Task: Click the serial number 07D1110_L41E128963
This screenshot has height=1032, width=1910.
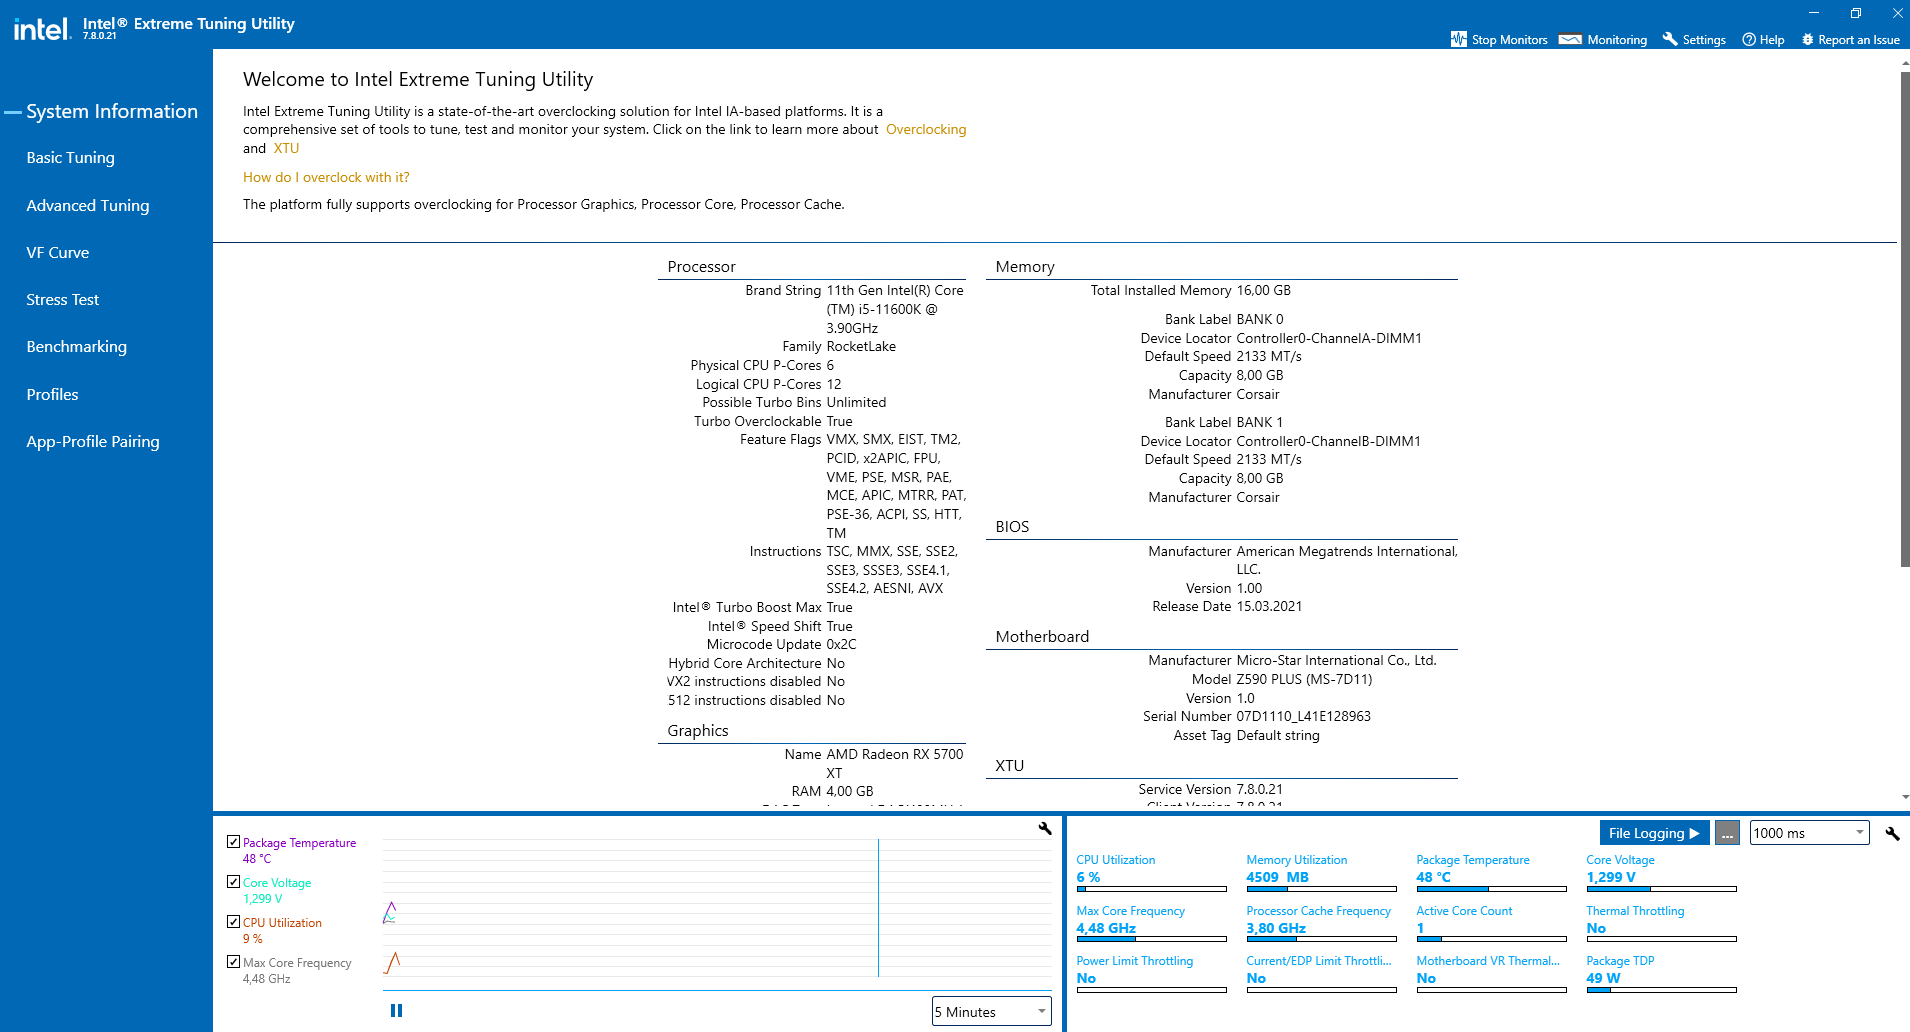Action: pyautogui.click(x=1303, y=717)
